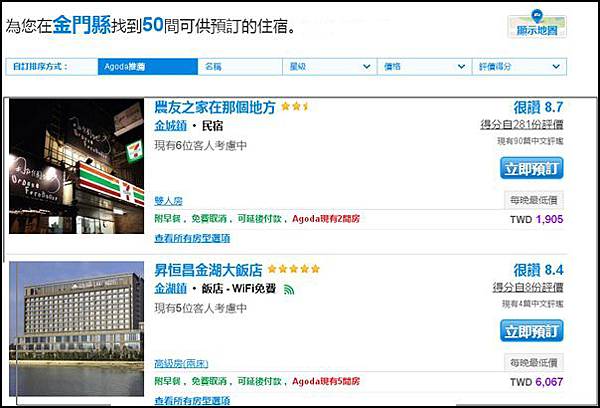Click 每晚最低價 label above TWD 1,905
Screen dimensions: 600x408
(x=533, y=200)
